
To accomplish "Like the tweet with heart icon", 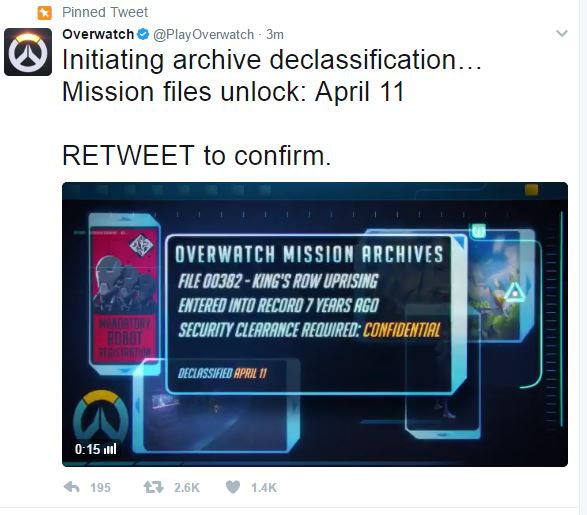I will pos(233,487).
